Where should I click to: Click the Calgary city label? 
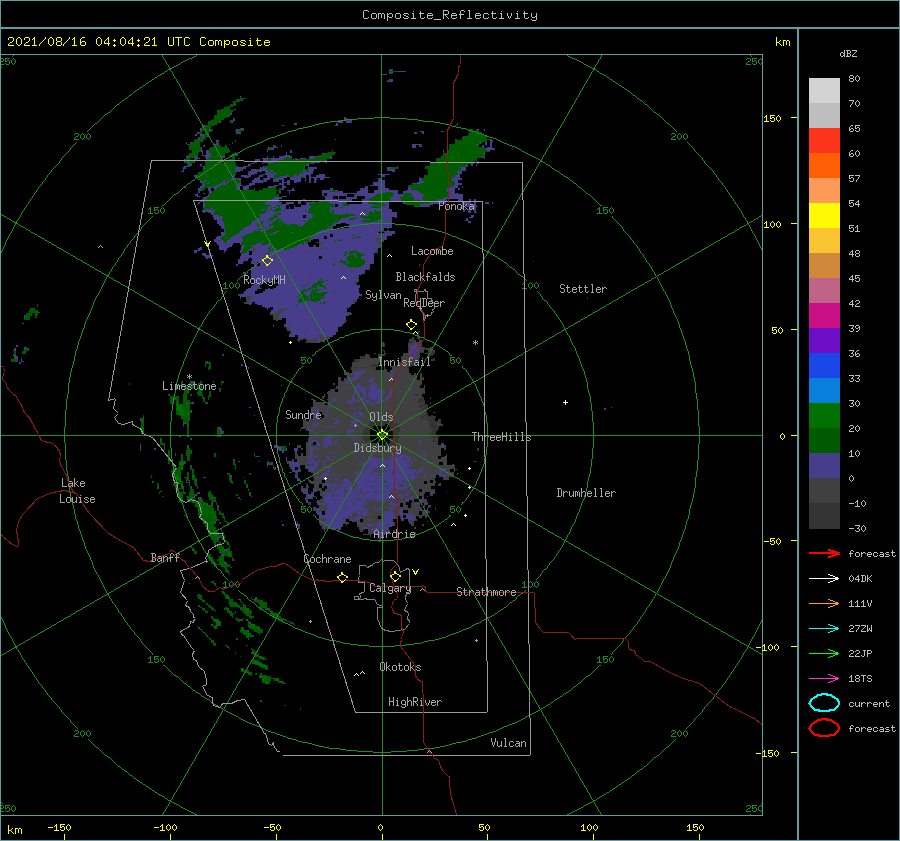pyautogui.click(x=390, y=588)
